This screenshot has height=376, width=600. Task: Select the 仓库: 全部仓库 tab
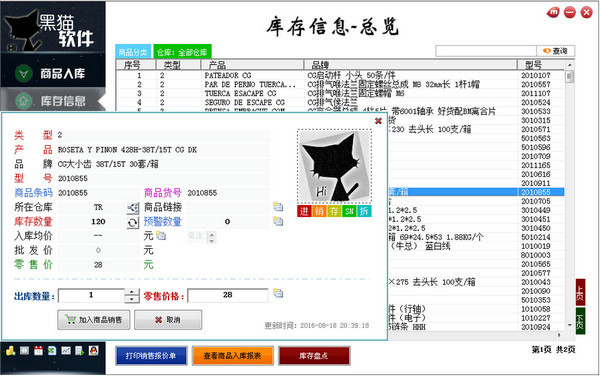tap(182, 52)
